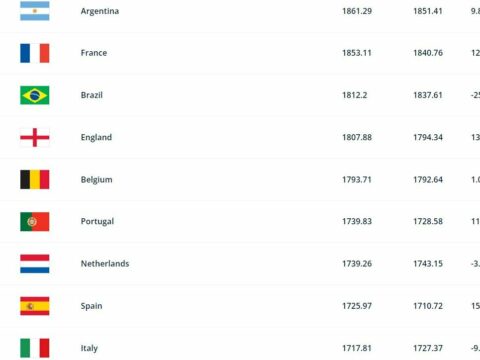This screenshot has height=360, width=480.
Task: Click the Portugal team name
Action: tap(97, 222)
